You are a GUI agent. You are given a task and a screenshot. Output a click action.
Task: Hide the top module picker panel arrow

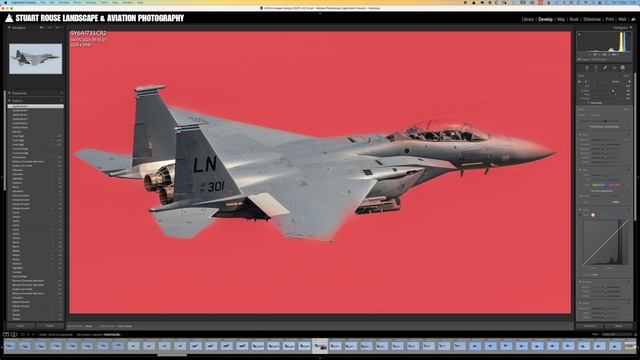coord(320,13)
